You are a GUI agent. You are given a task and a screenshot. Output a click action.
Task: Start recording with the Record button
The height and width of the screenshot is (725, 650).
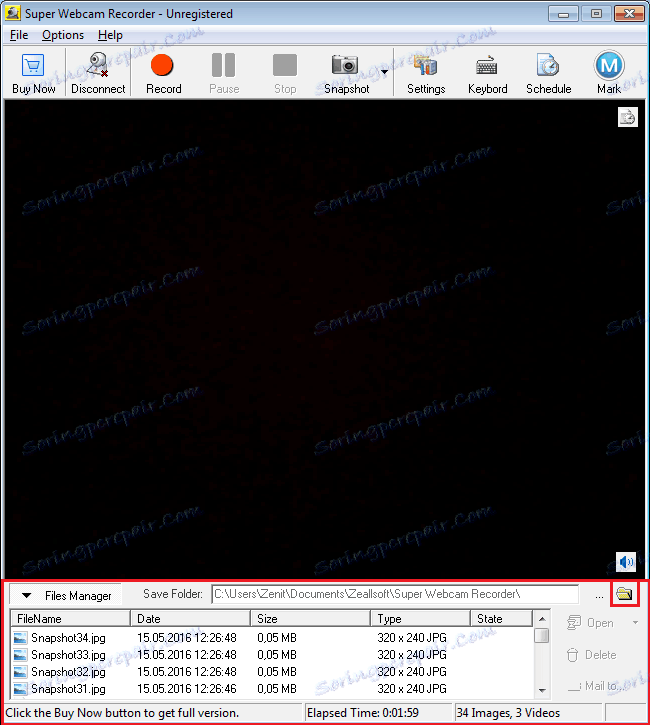163,73
